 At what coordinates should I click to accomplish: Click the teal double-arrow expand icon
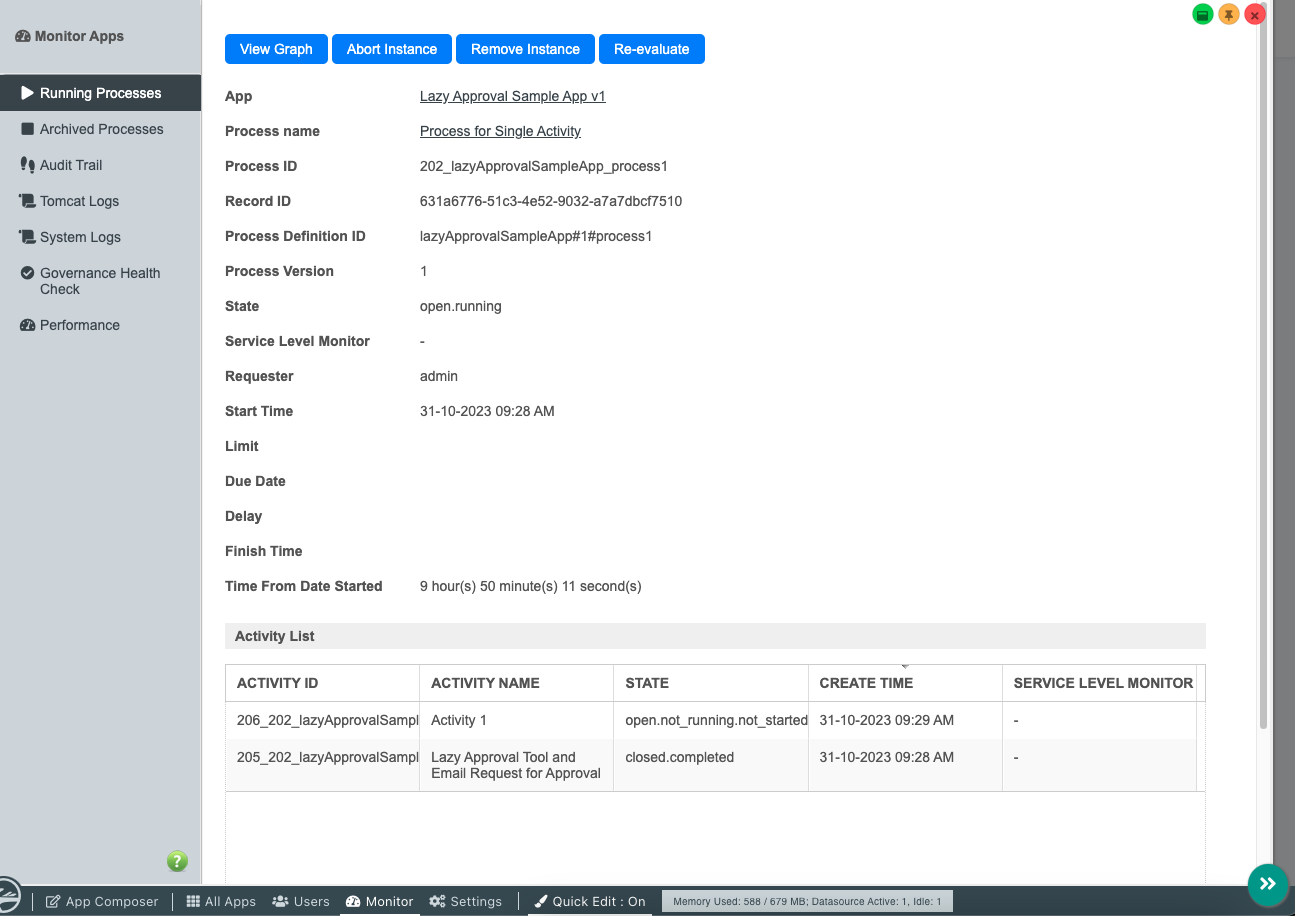[x=1267, y=883]
